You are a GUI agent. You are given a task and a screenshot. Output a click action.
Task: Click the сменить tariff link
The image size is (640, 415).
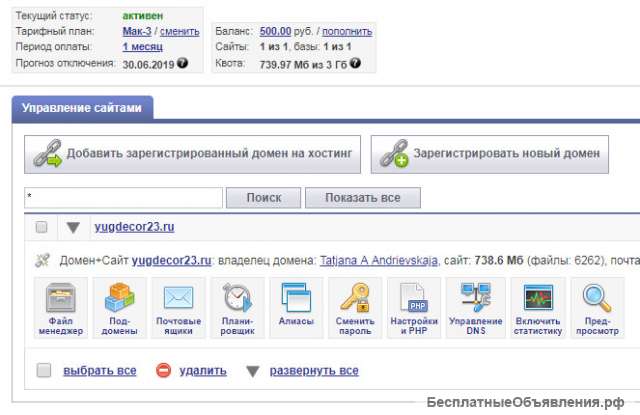tap(180, 31)
